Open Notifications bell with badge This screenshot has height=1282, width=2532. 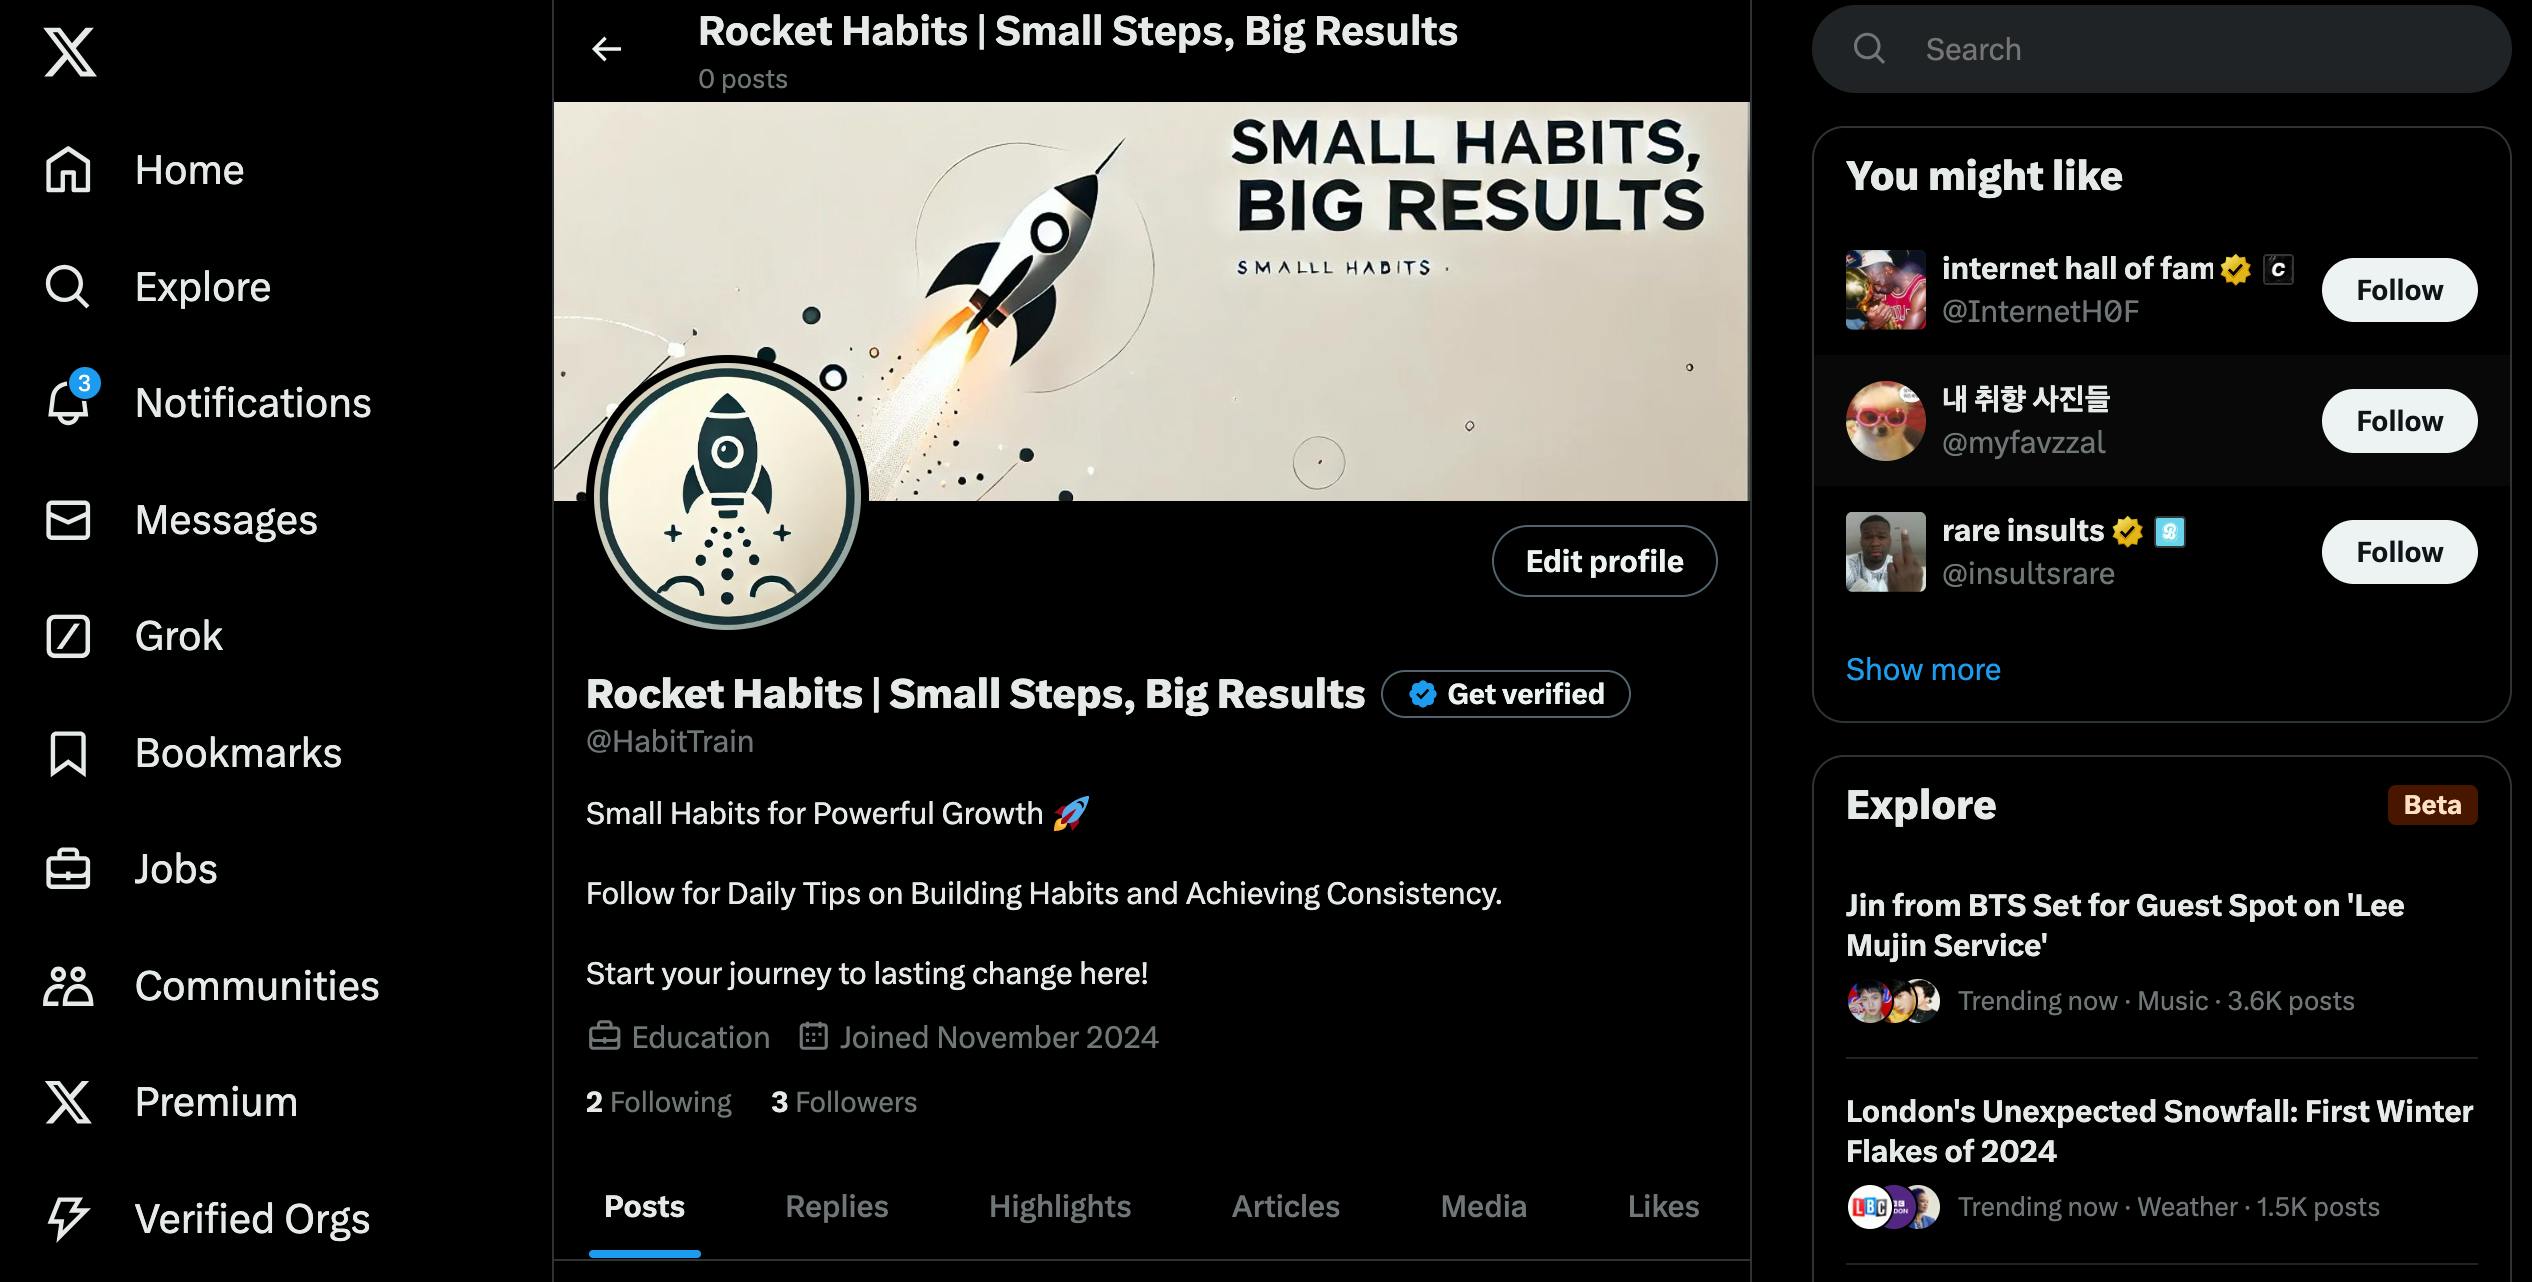70,400
